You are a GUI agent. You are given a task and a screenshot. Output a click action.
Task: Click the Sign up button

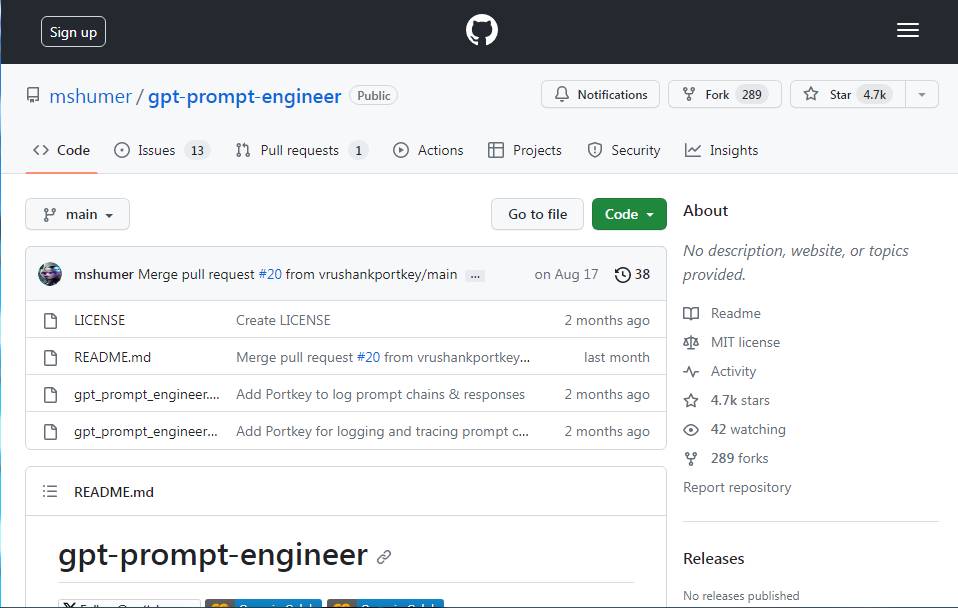click(x=73, y=31)
